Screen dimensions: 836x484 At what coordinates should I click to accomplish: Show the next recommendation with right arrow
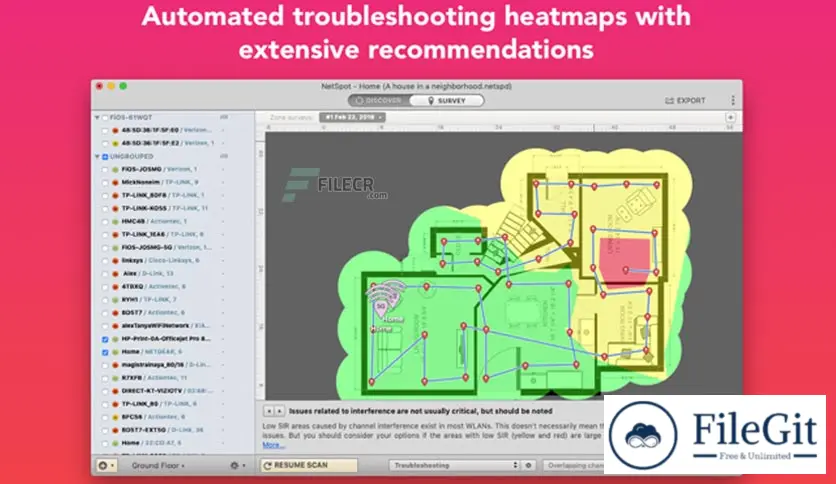point(279,412)
